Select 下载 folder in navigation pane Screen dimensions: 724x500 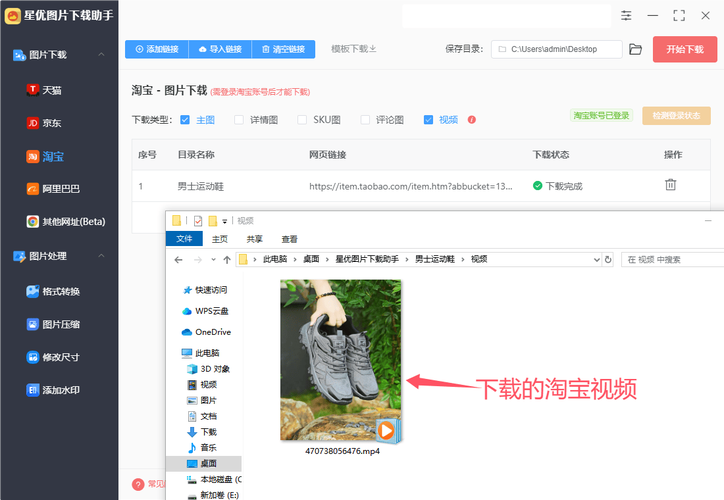[x=202, y=432]
